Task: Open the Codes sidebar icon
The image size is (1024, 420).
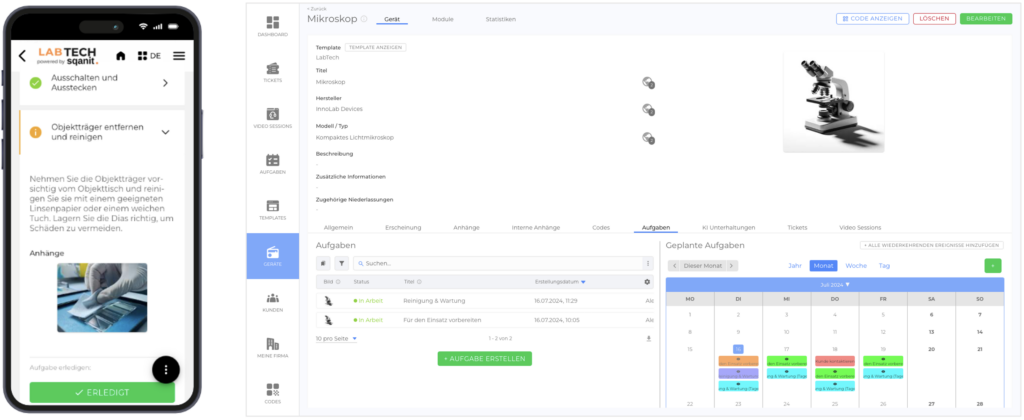Action: coord(273,392)
